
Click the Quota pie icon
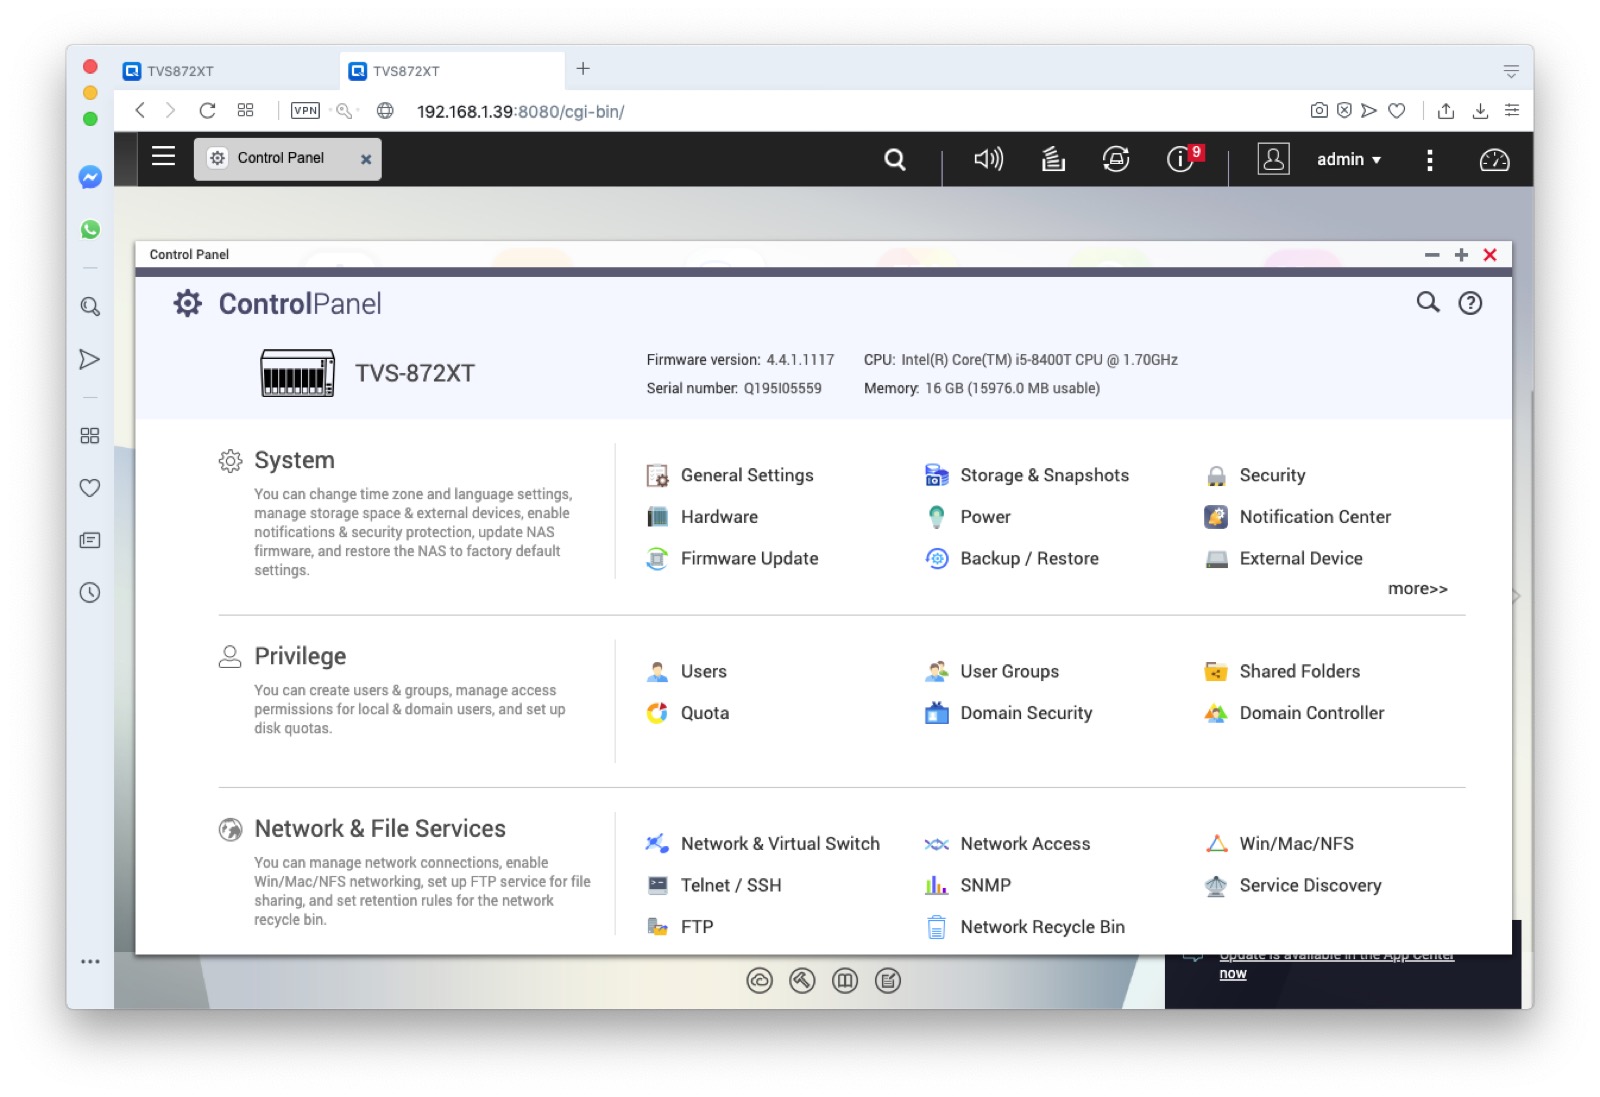tap(657, 713)
